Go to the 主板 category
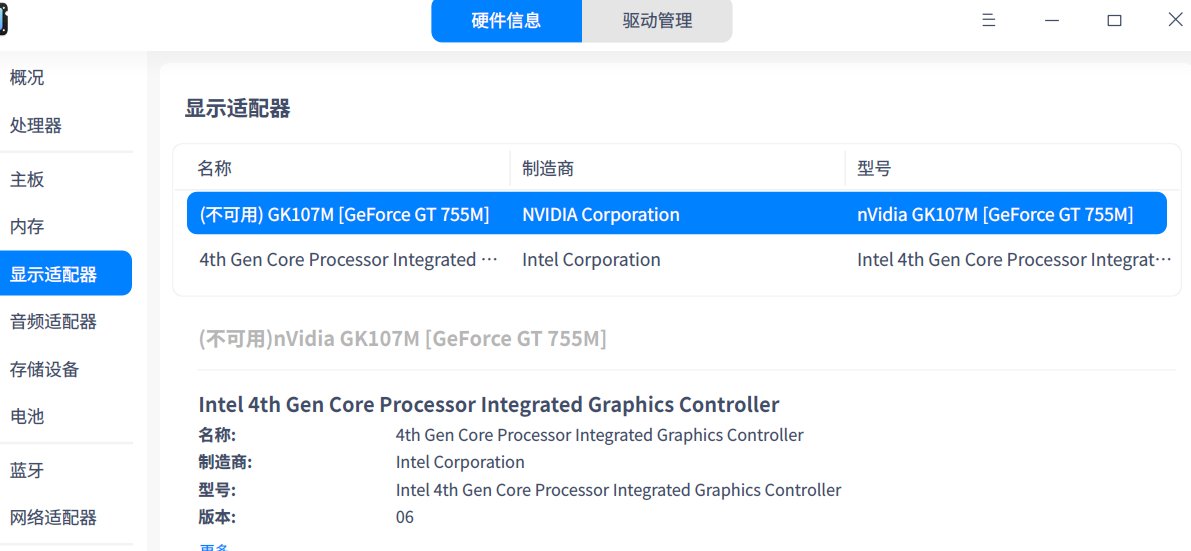This screenshot has height=551, width=1191. coord(27,180)
